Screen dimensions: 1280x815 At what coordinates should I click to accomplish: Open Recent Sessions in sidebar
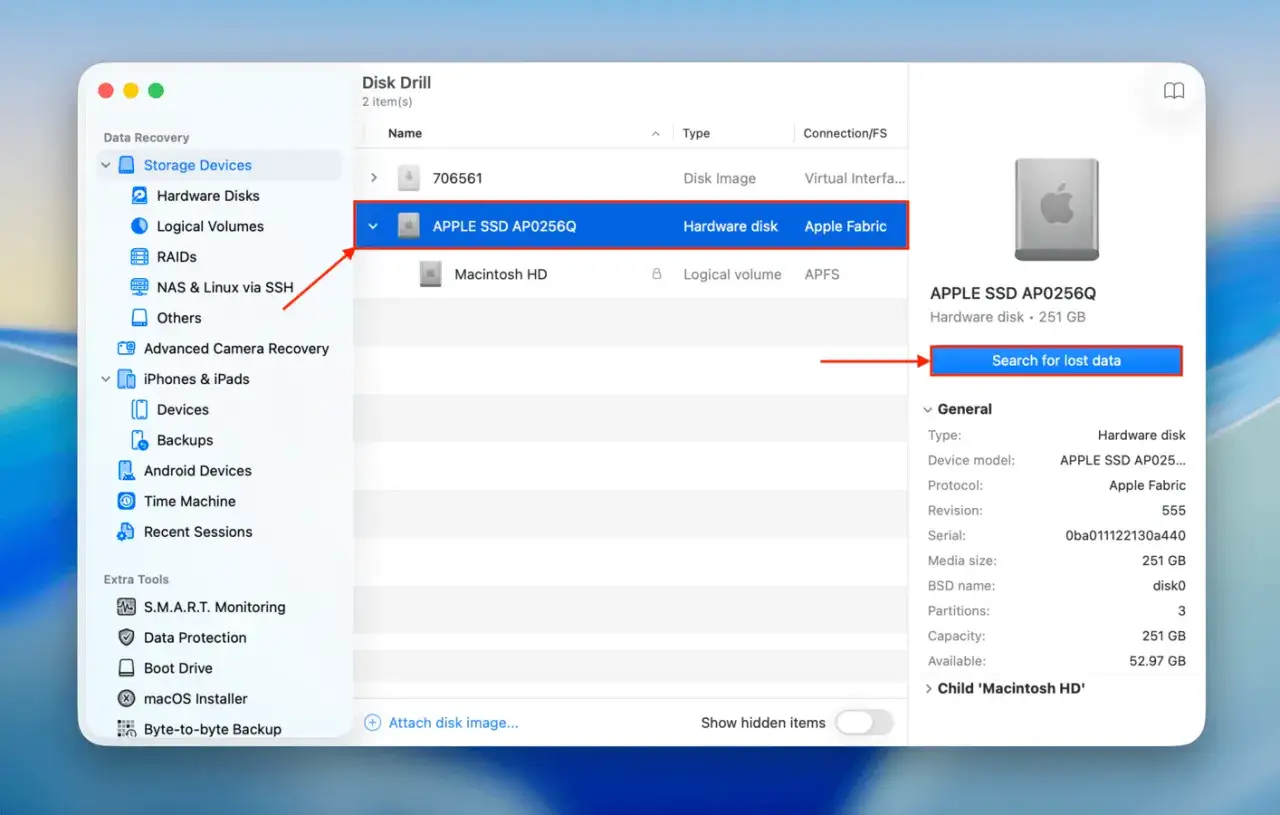coord(198,532)
